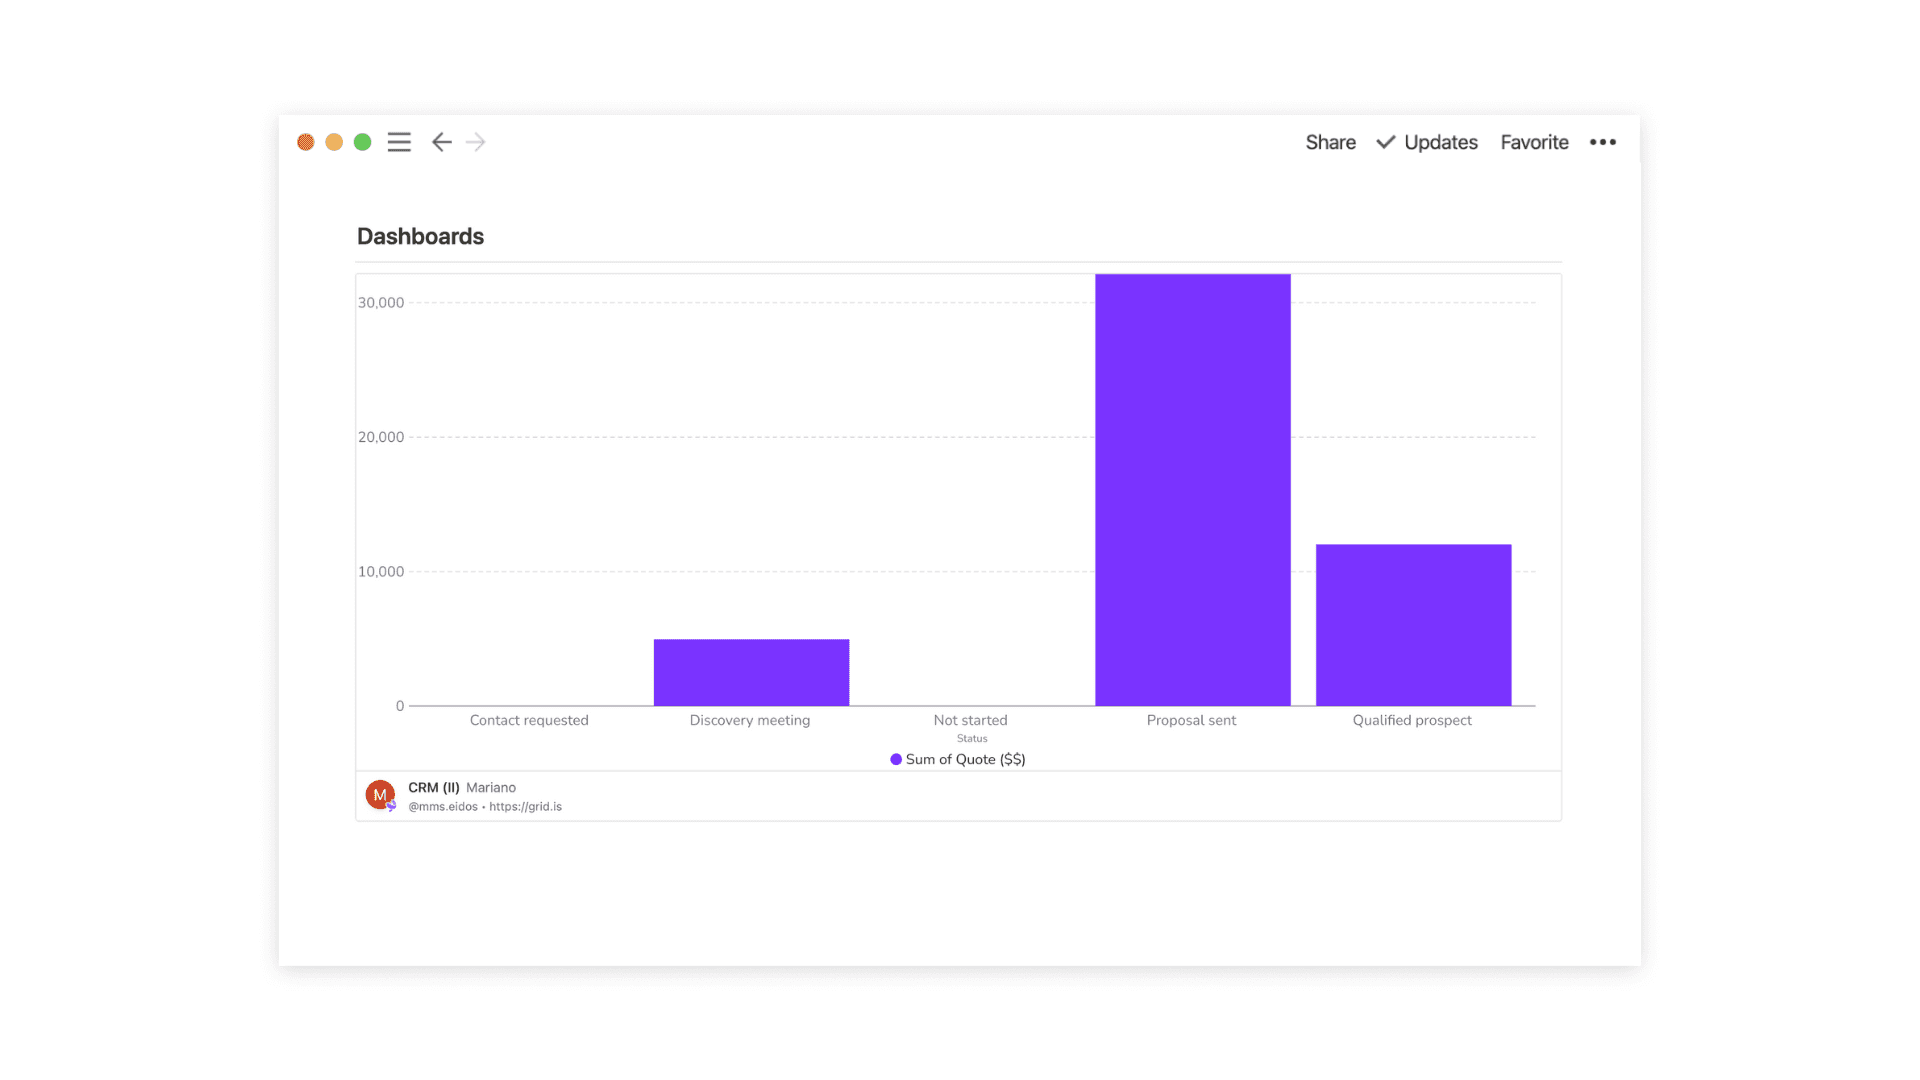Open the https://grid.is link

[525, 807]
